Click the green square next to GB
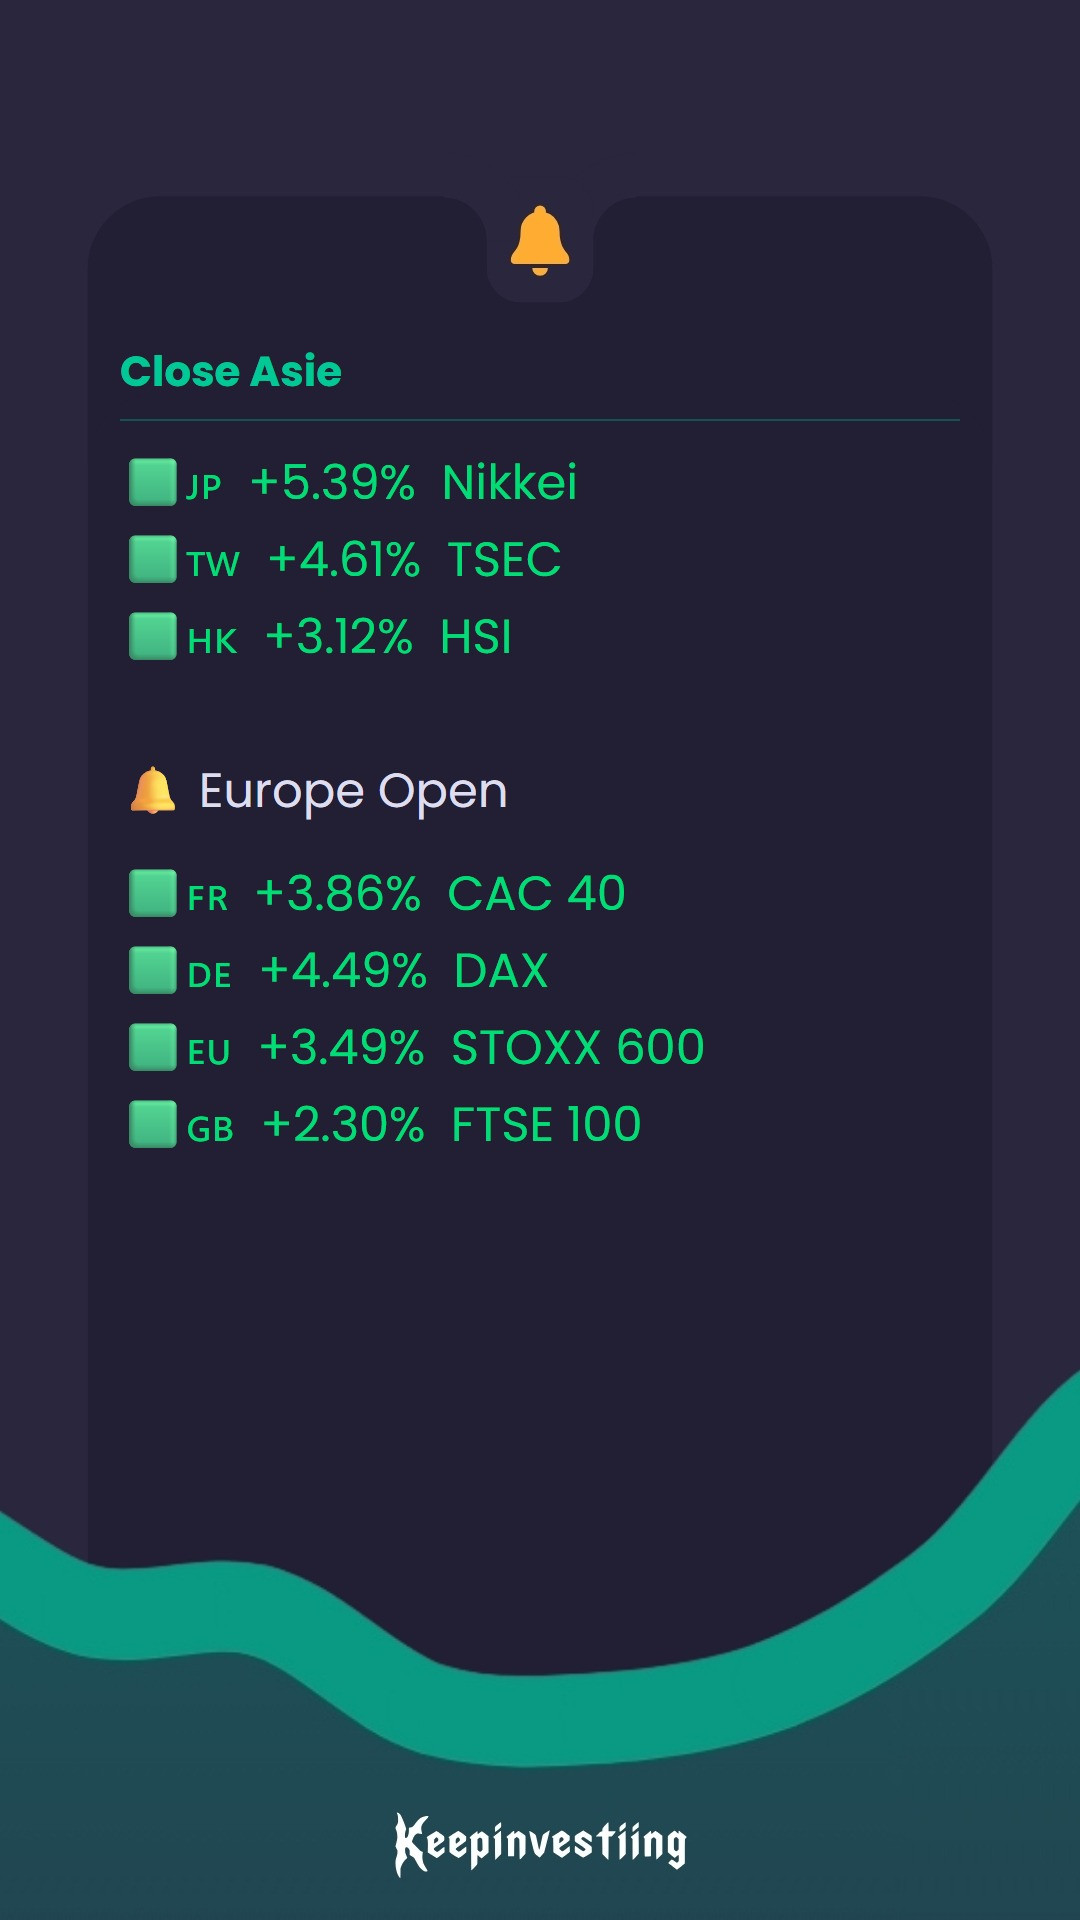The height and width of the screenshot is (1920, 1080). point(153,1124)
